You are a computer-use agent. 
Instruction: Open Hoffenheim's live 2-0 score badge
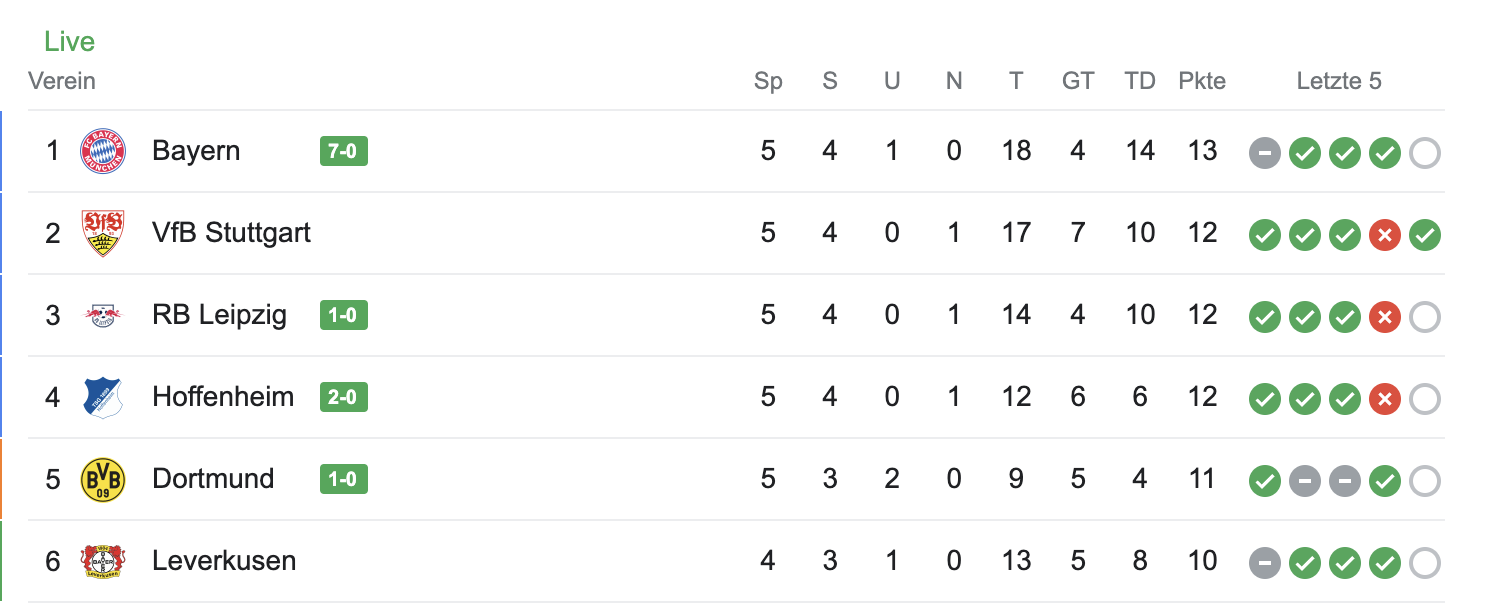pyautogui.click(x=343, y=397)
